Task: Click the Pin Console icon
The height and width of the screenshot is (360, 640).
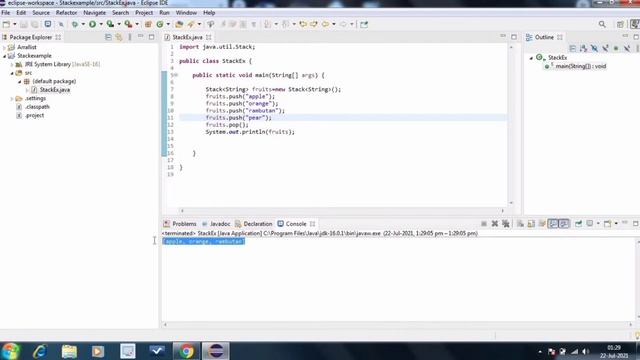Action: coord(578,224)
